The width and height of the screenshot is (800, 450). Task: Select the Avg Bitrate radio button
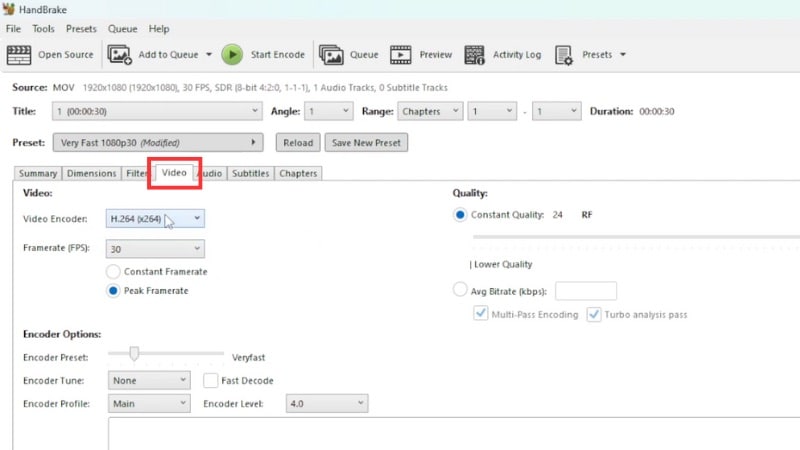point(460,290)
